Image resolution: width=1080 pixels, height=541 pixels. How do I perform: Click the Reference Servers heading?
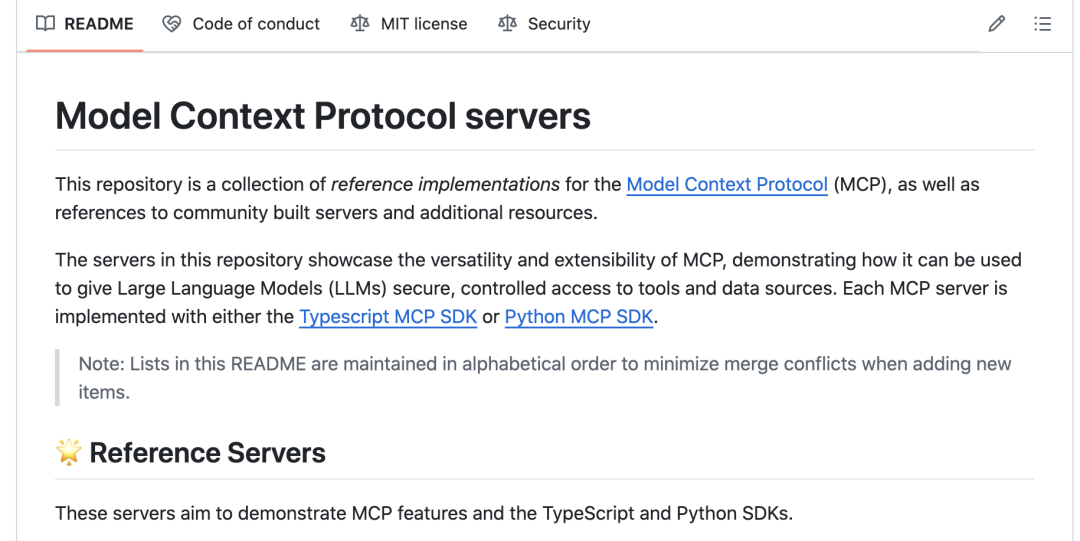(x=207, y=453)
